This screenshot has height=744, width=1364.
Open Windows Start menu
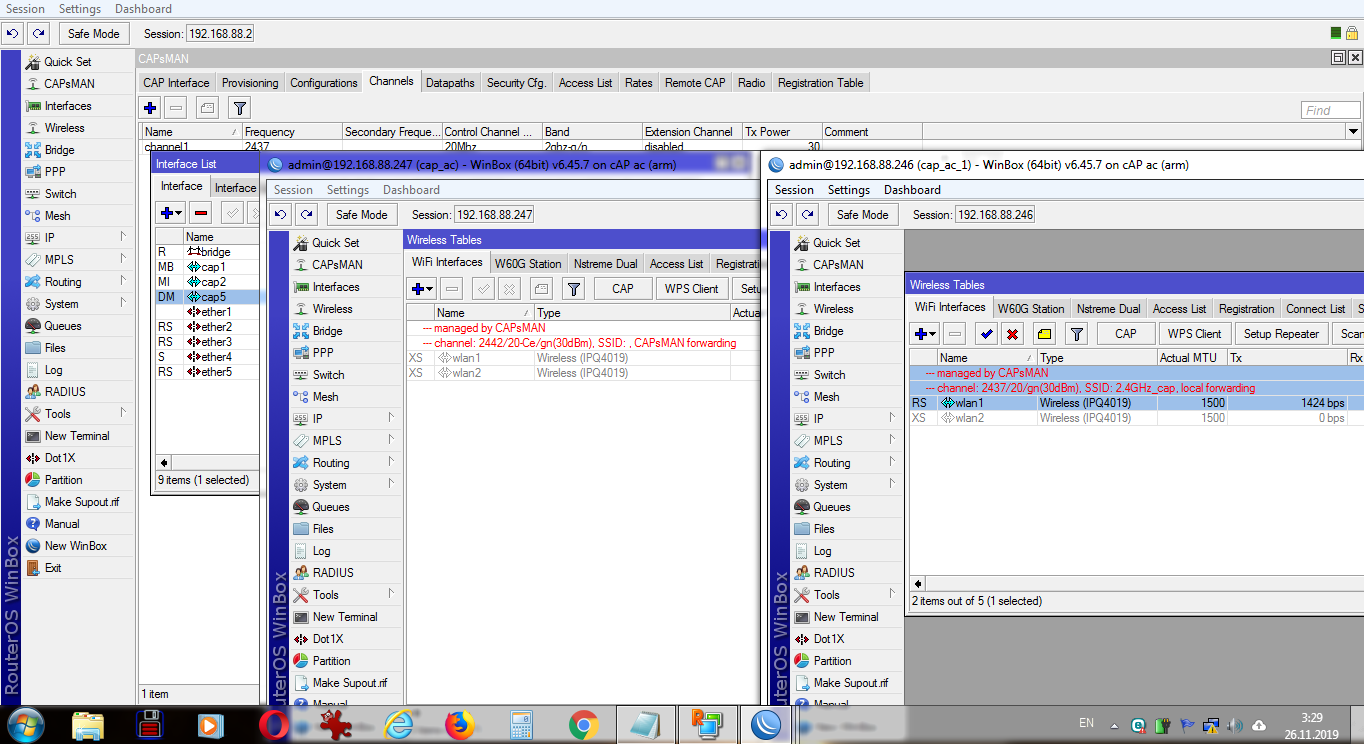click(x=25, y=724)
